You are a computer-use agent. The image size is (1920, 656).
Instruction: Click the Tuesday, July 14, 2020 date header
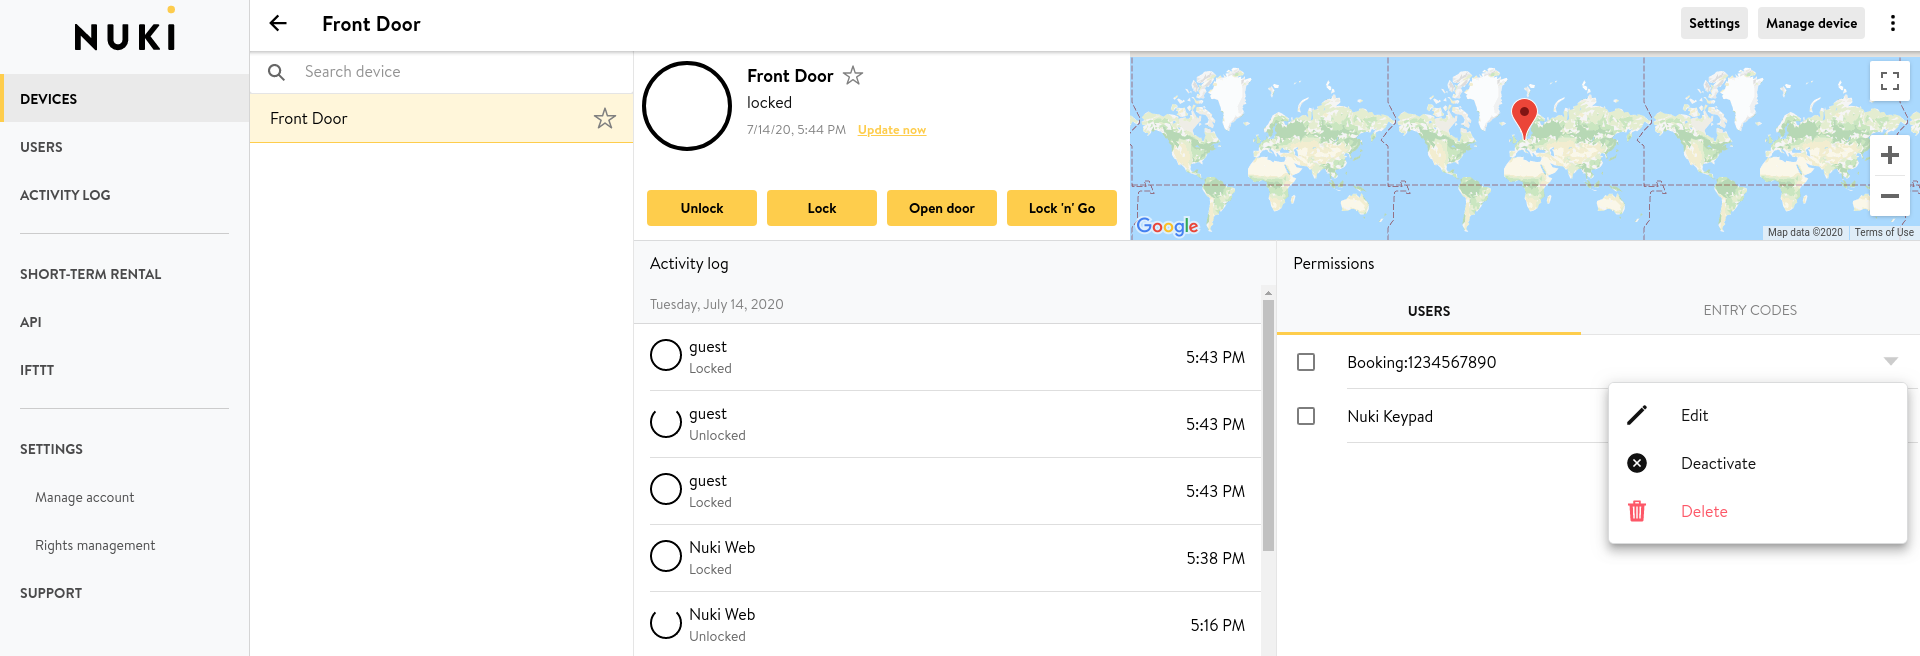point(717,304)
